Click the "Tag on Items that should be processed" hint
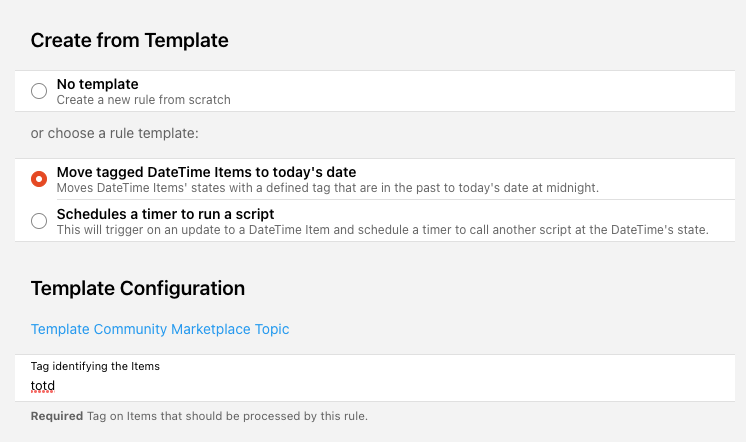The height and width of the screenshot is (442, 746). [x=226, y=416]
